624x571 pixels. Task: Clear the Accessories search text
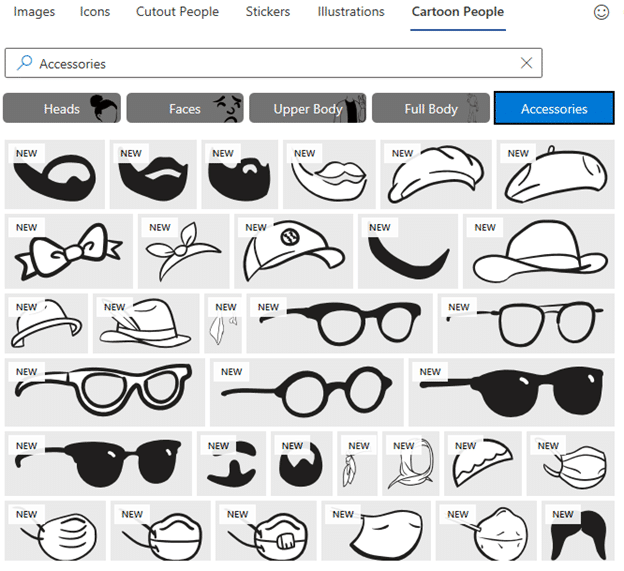[526, 63]
